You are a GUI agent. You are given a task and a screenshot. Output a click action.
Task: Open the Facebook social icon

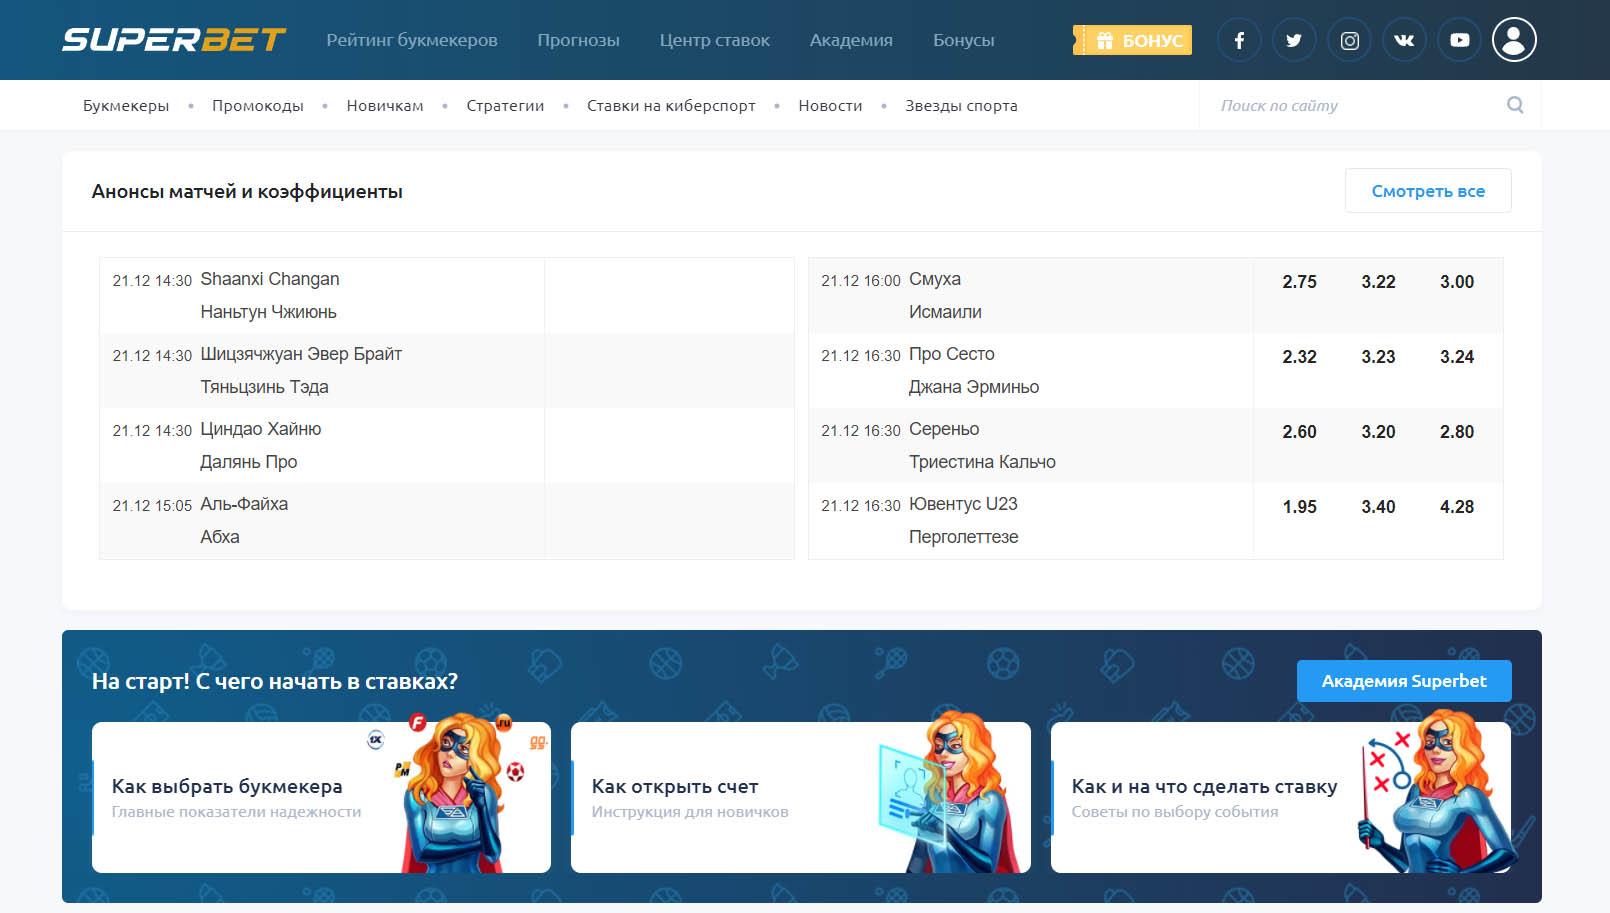point(1239,40)
